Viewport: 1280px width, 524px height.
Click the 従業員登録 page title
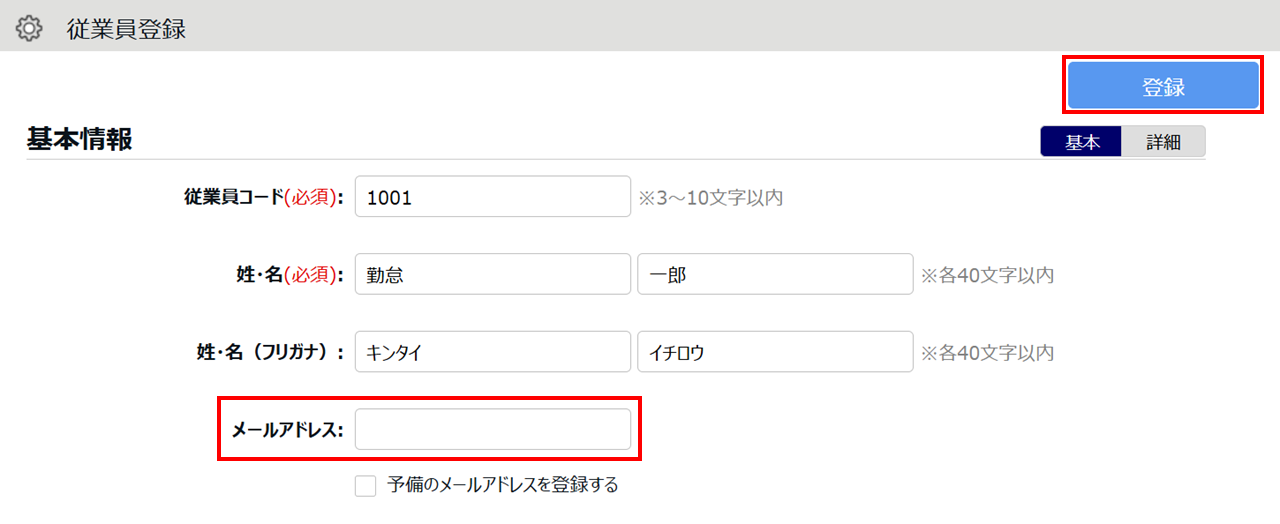(126, 29)
